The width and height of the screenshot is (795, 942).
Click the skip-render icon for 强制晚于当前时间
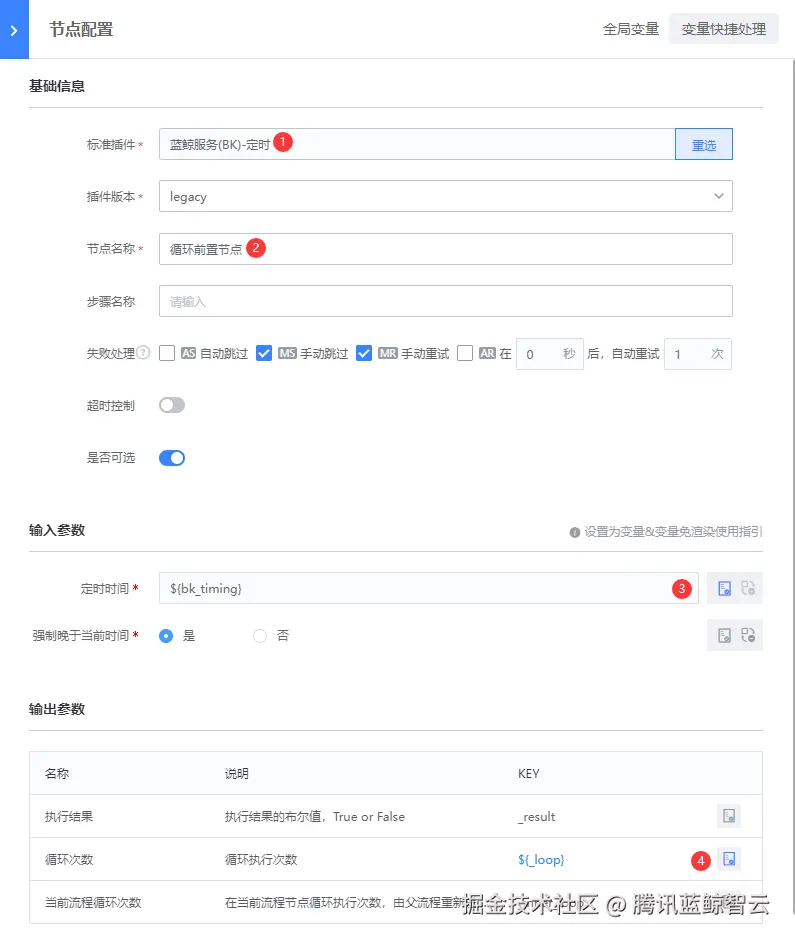coord(748,635)
